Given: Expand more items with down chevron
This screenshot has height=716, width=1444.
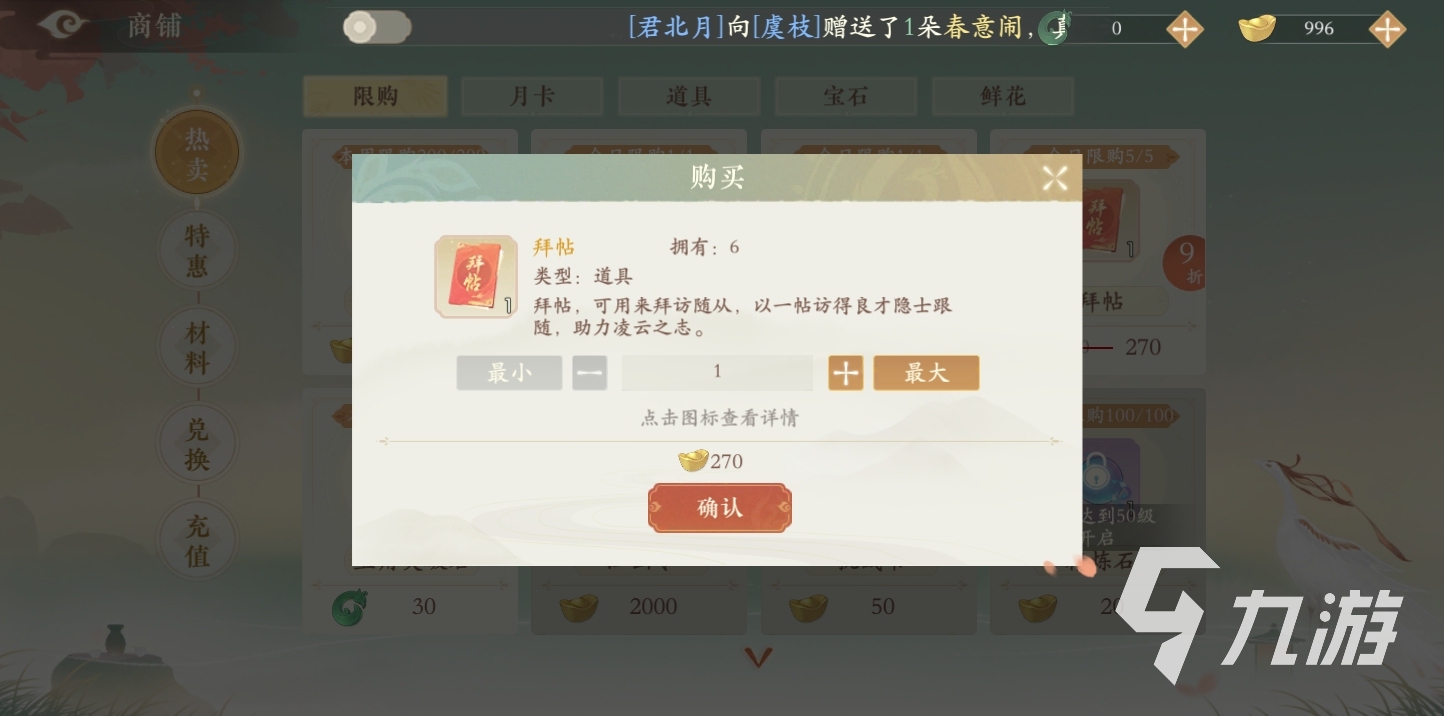Looking at the screenshot, I should [x=759, y=657].
